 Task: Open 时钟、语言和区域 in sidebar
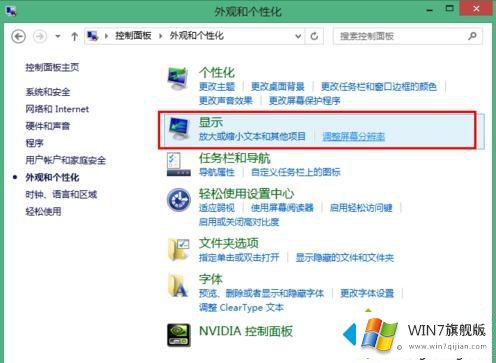pos(61,194)
